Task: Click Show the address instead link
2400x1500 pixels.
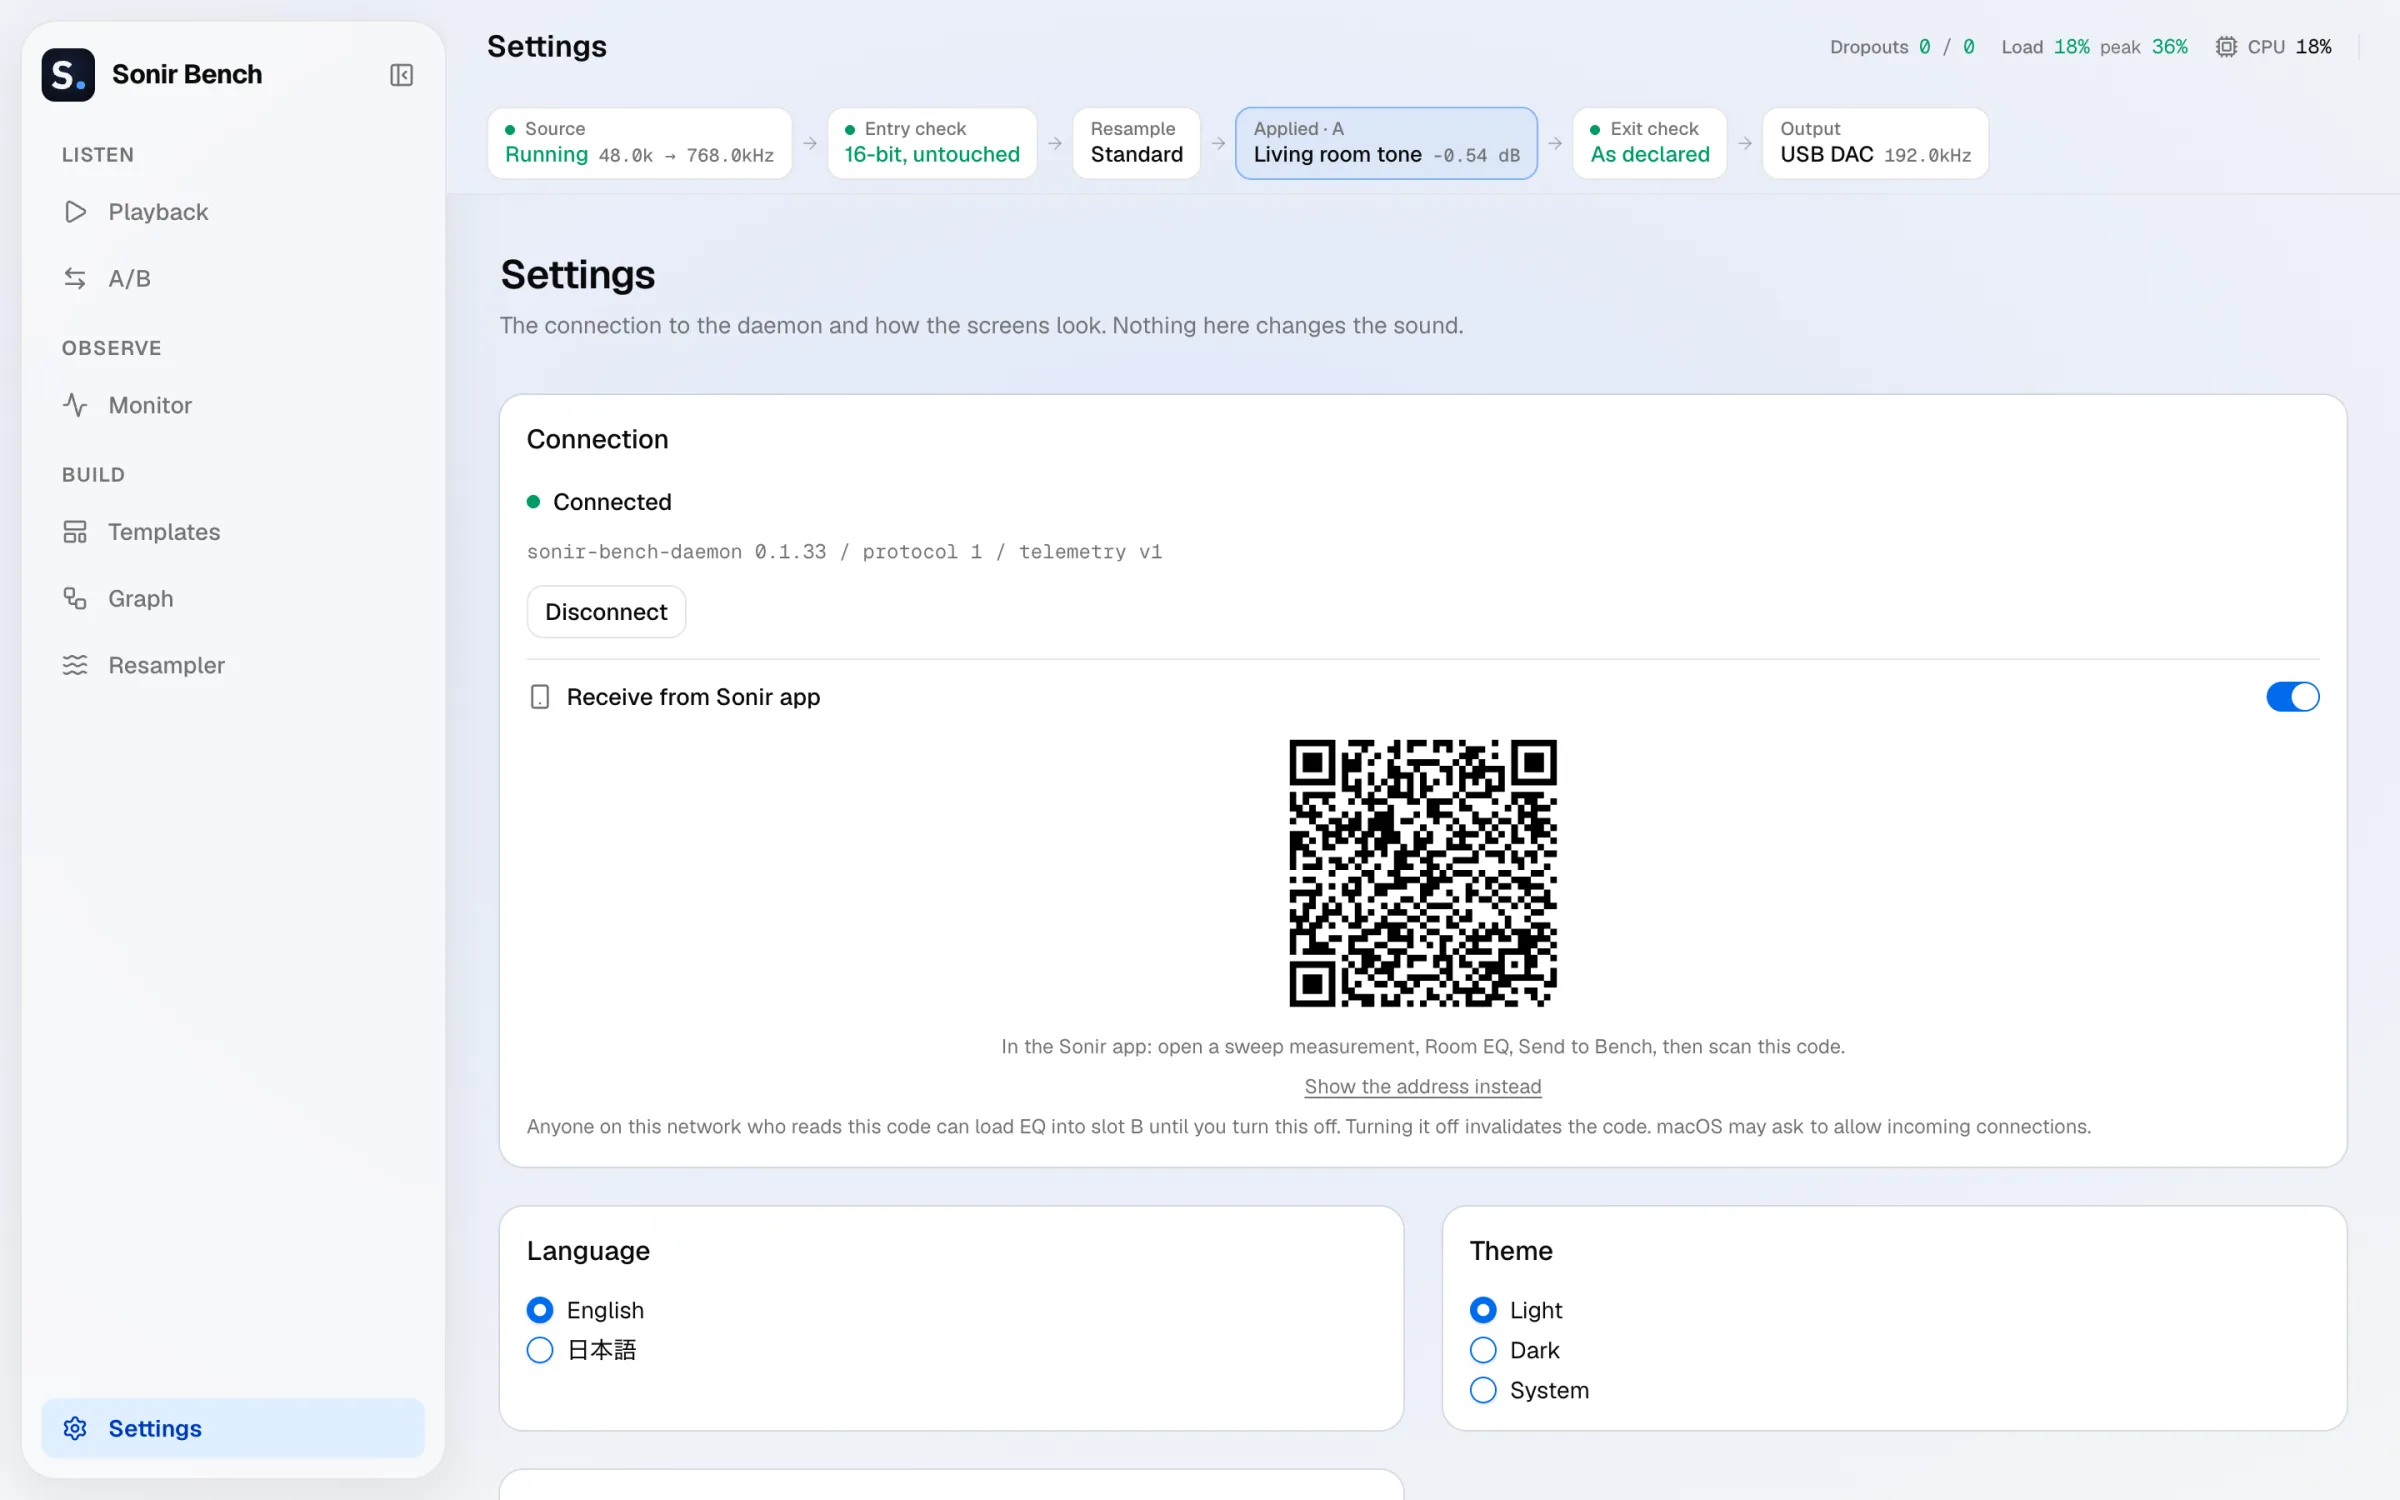Action: (x=1423, y=1086)
